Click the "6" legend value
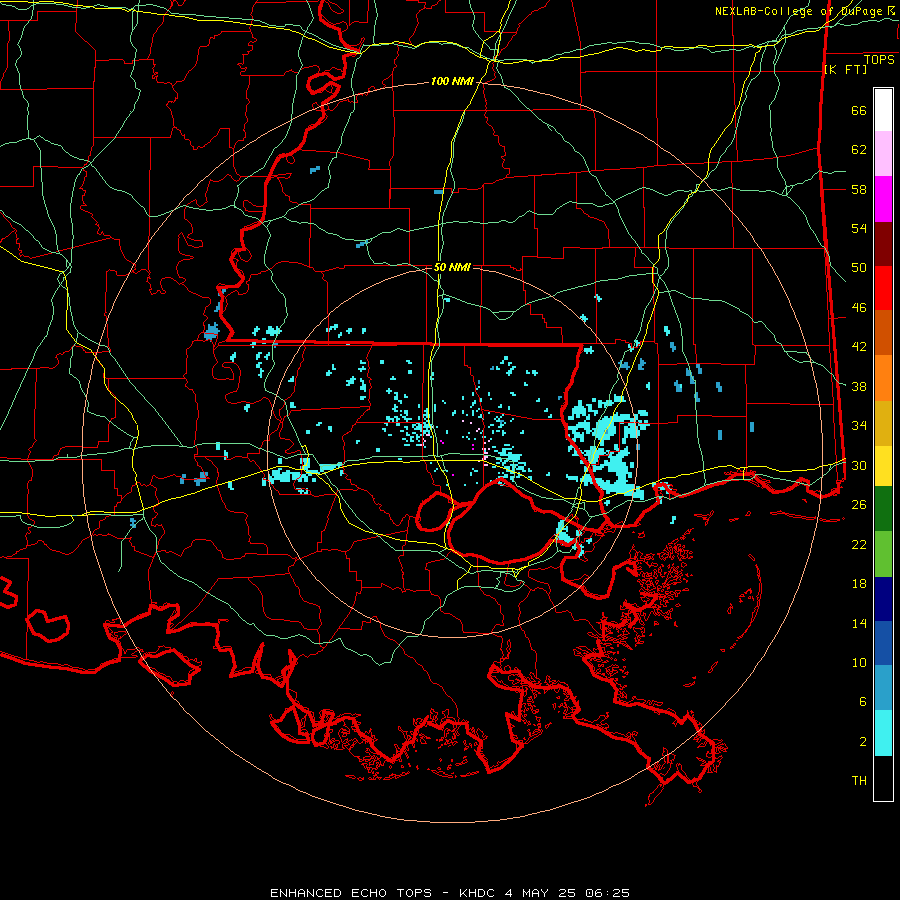 coord(863,702)
